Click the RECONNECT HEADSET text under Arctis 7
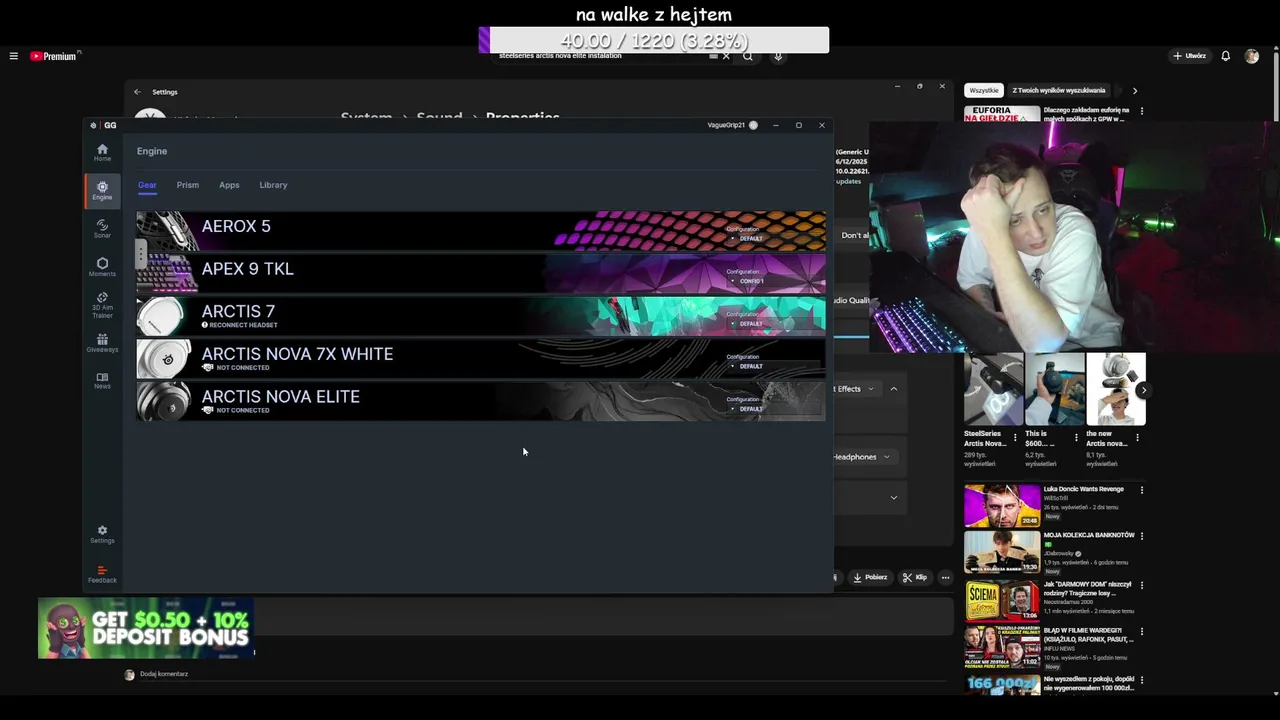This screenshot has height=720, width=1280. point(243,325)
